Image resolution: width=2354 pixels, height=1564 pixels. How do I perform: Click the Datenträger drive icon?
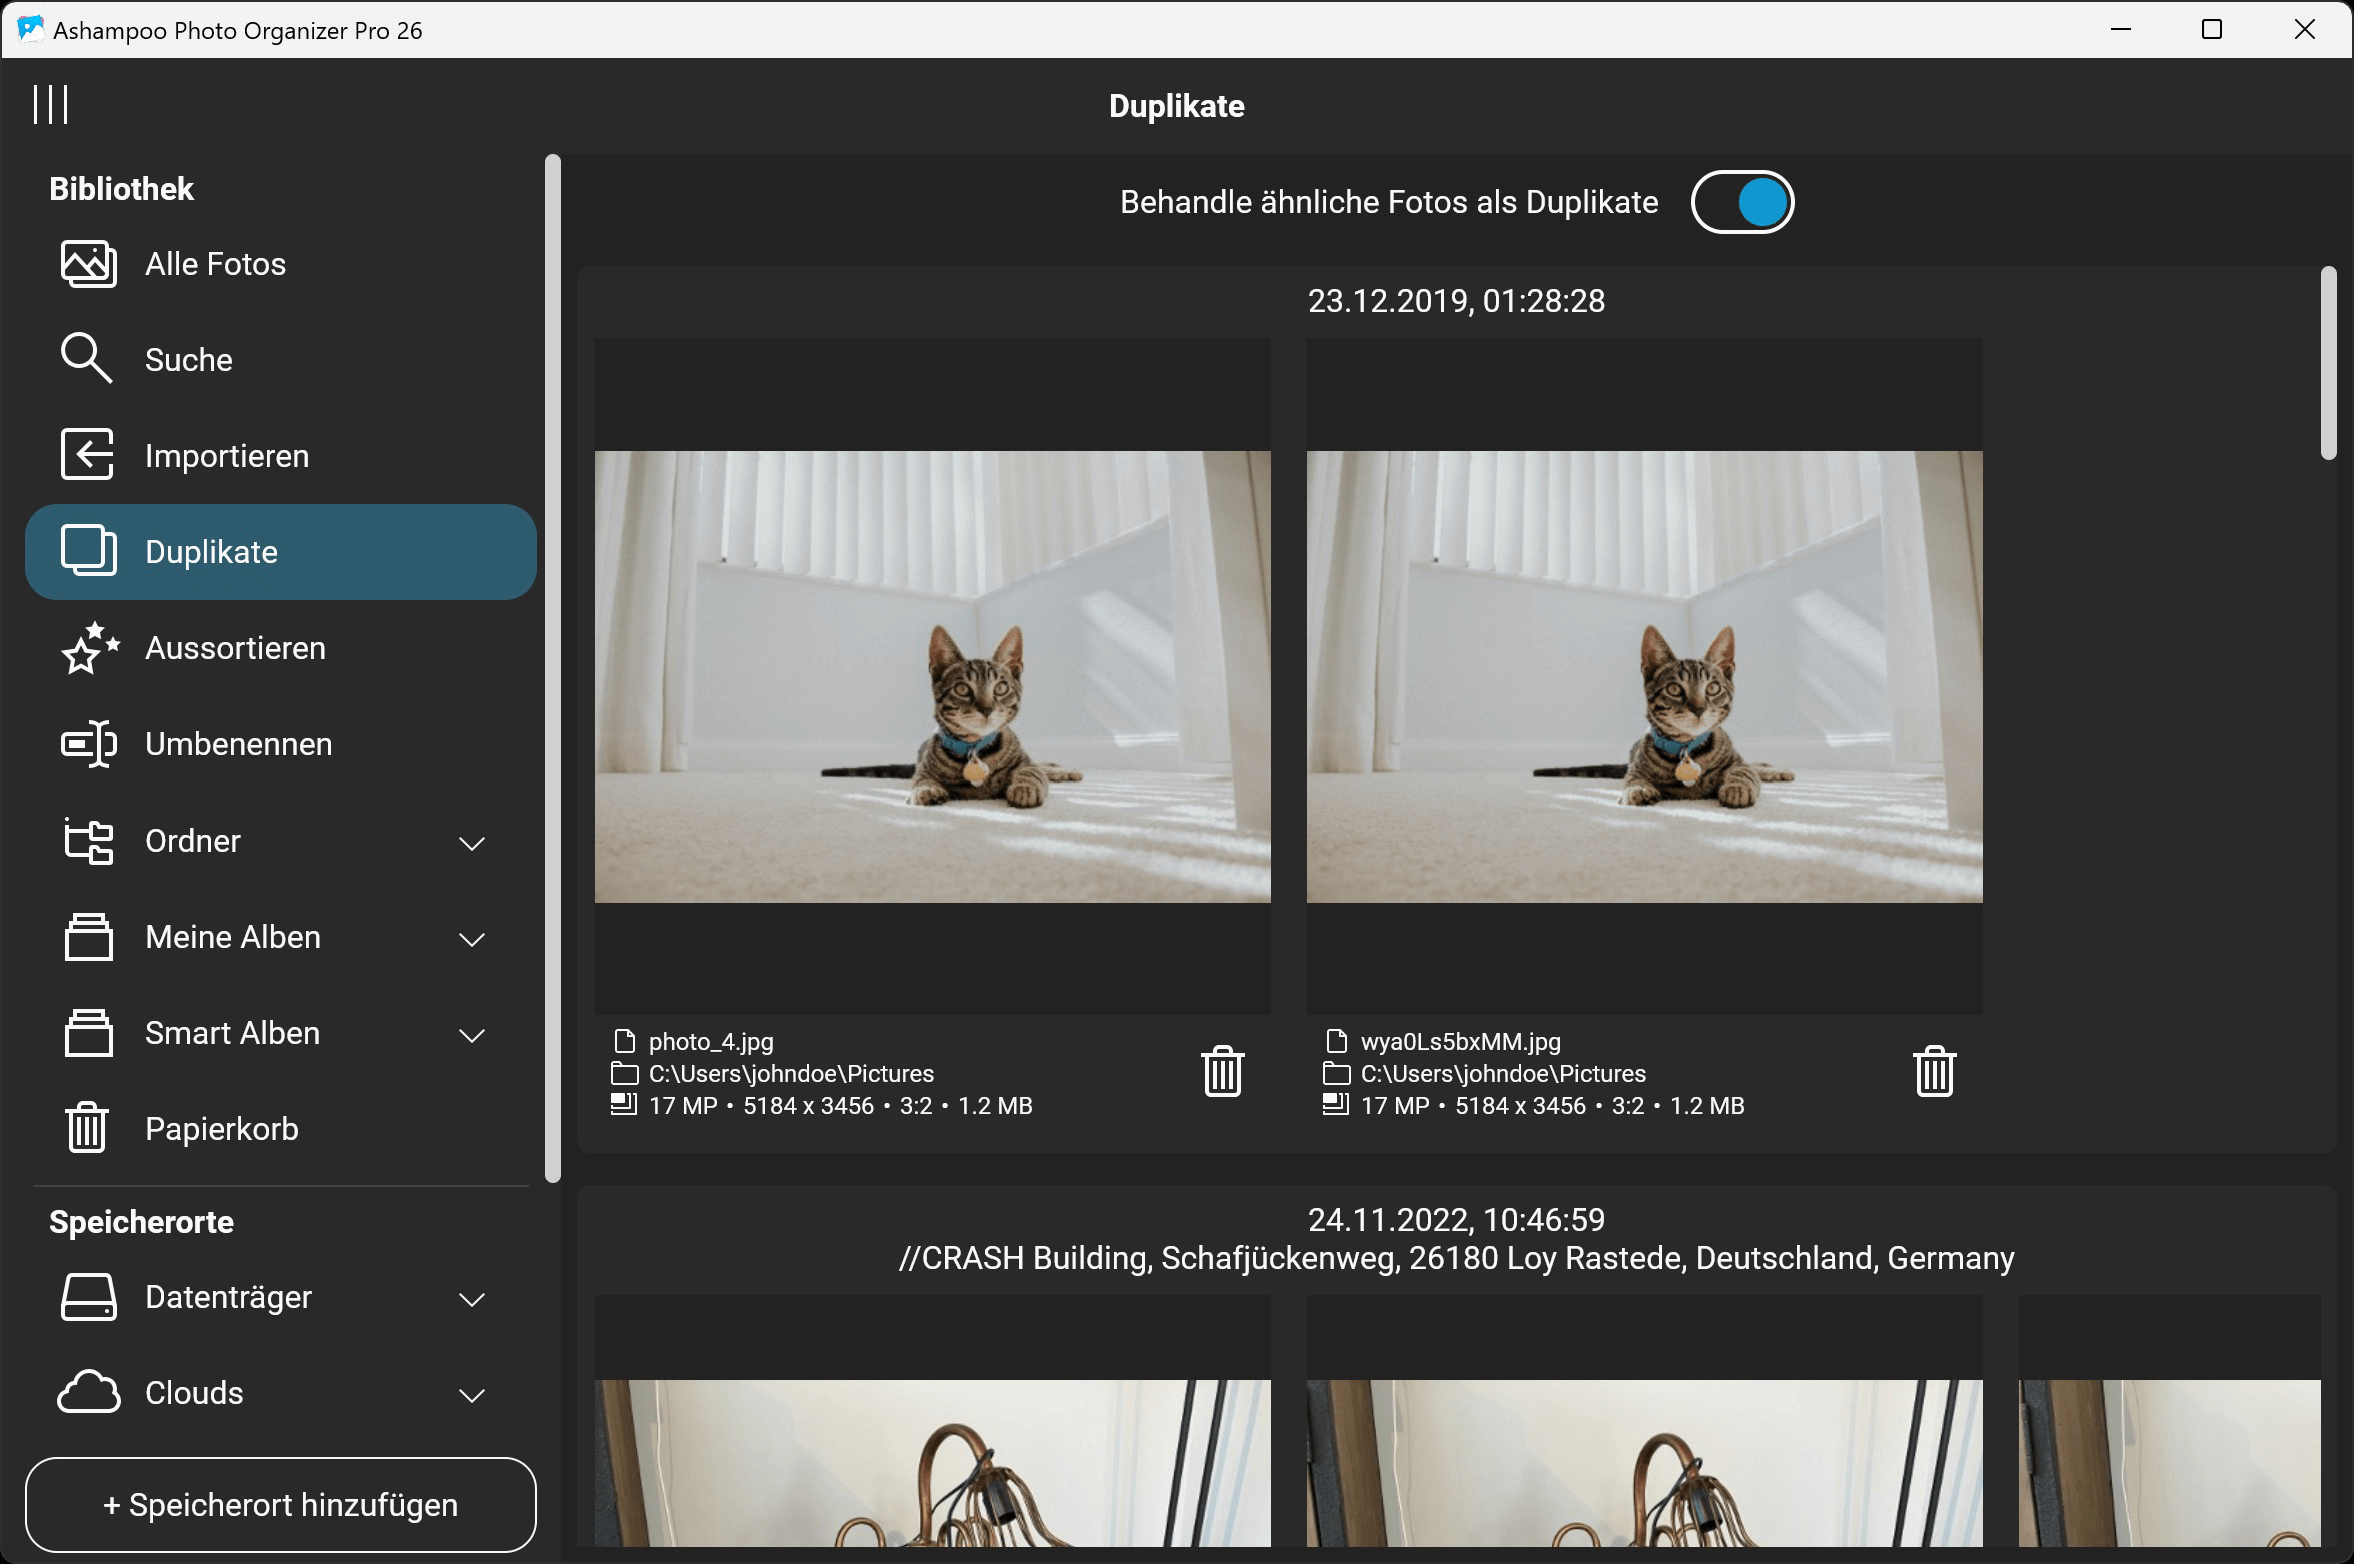(87, 1297)
